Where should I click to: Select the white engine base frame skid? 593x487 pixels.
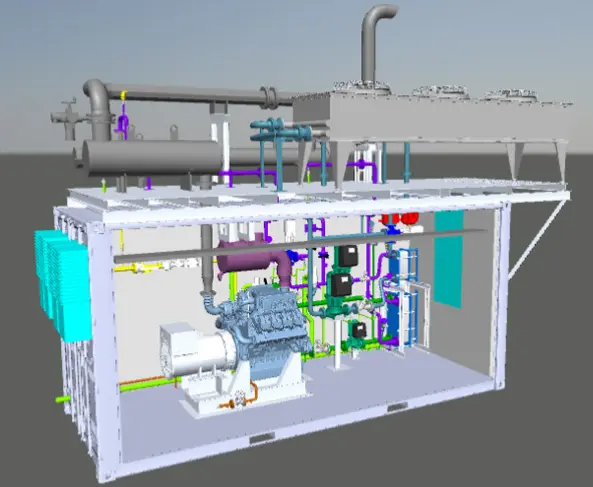click(246, 393)
